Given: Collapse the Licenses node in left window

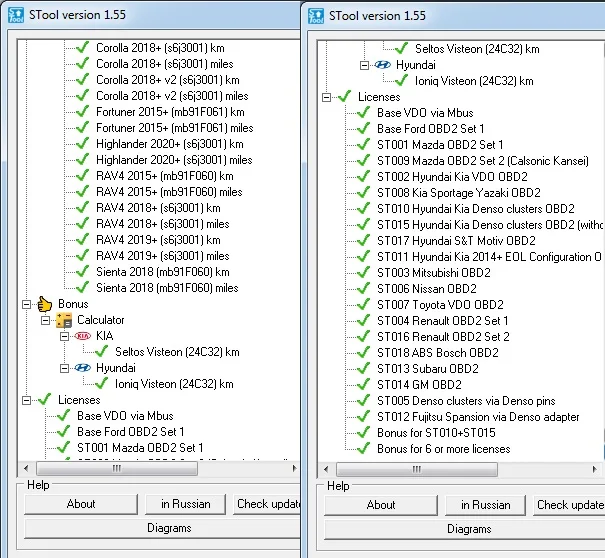Looking at the screenshot, I should [x=26, y=400].
